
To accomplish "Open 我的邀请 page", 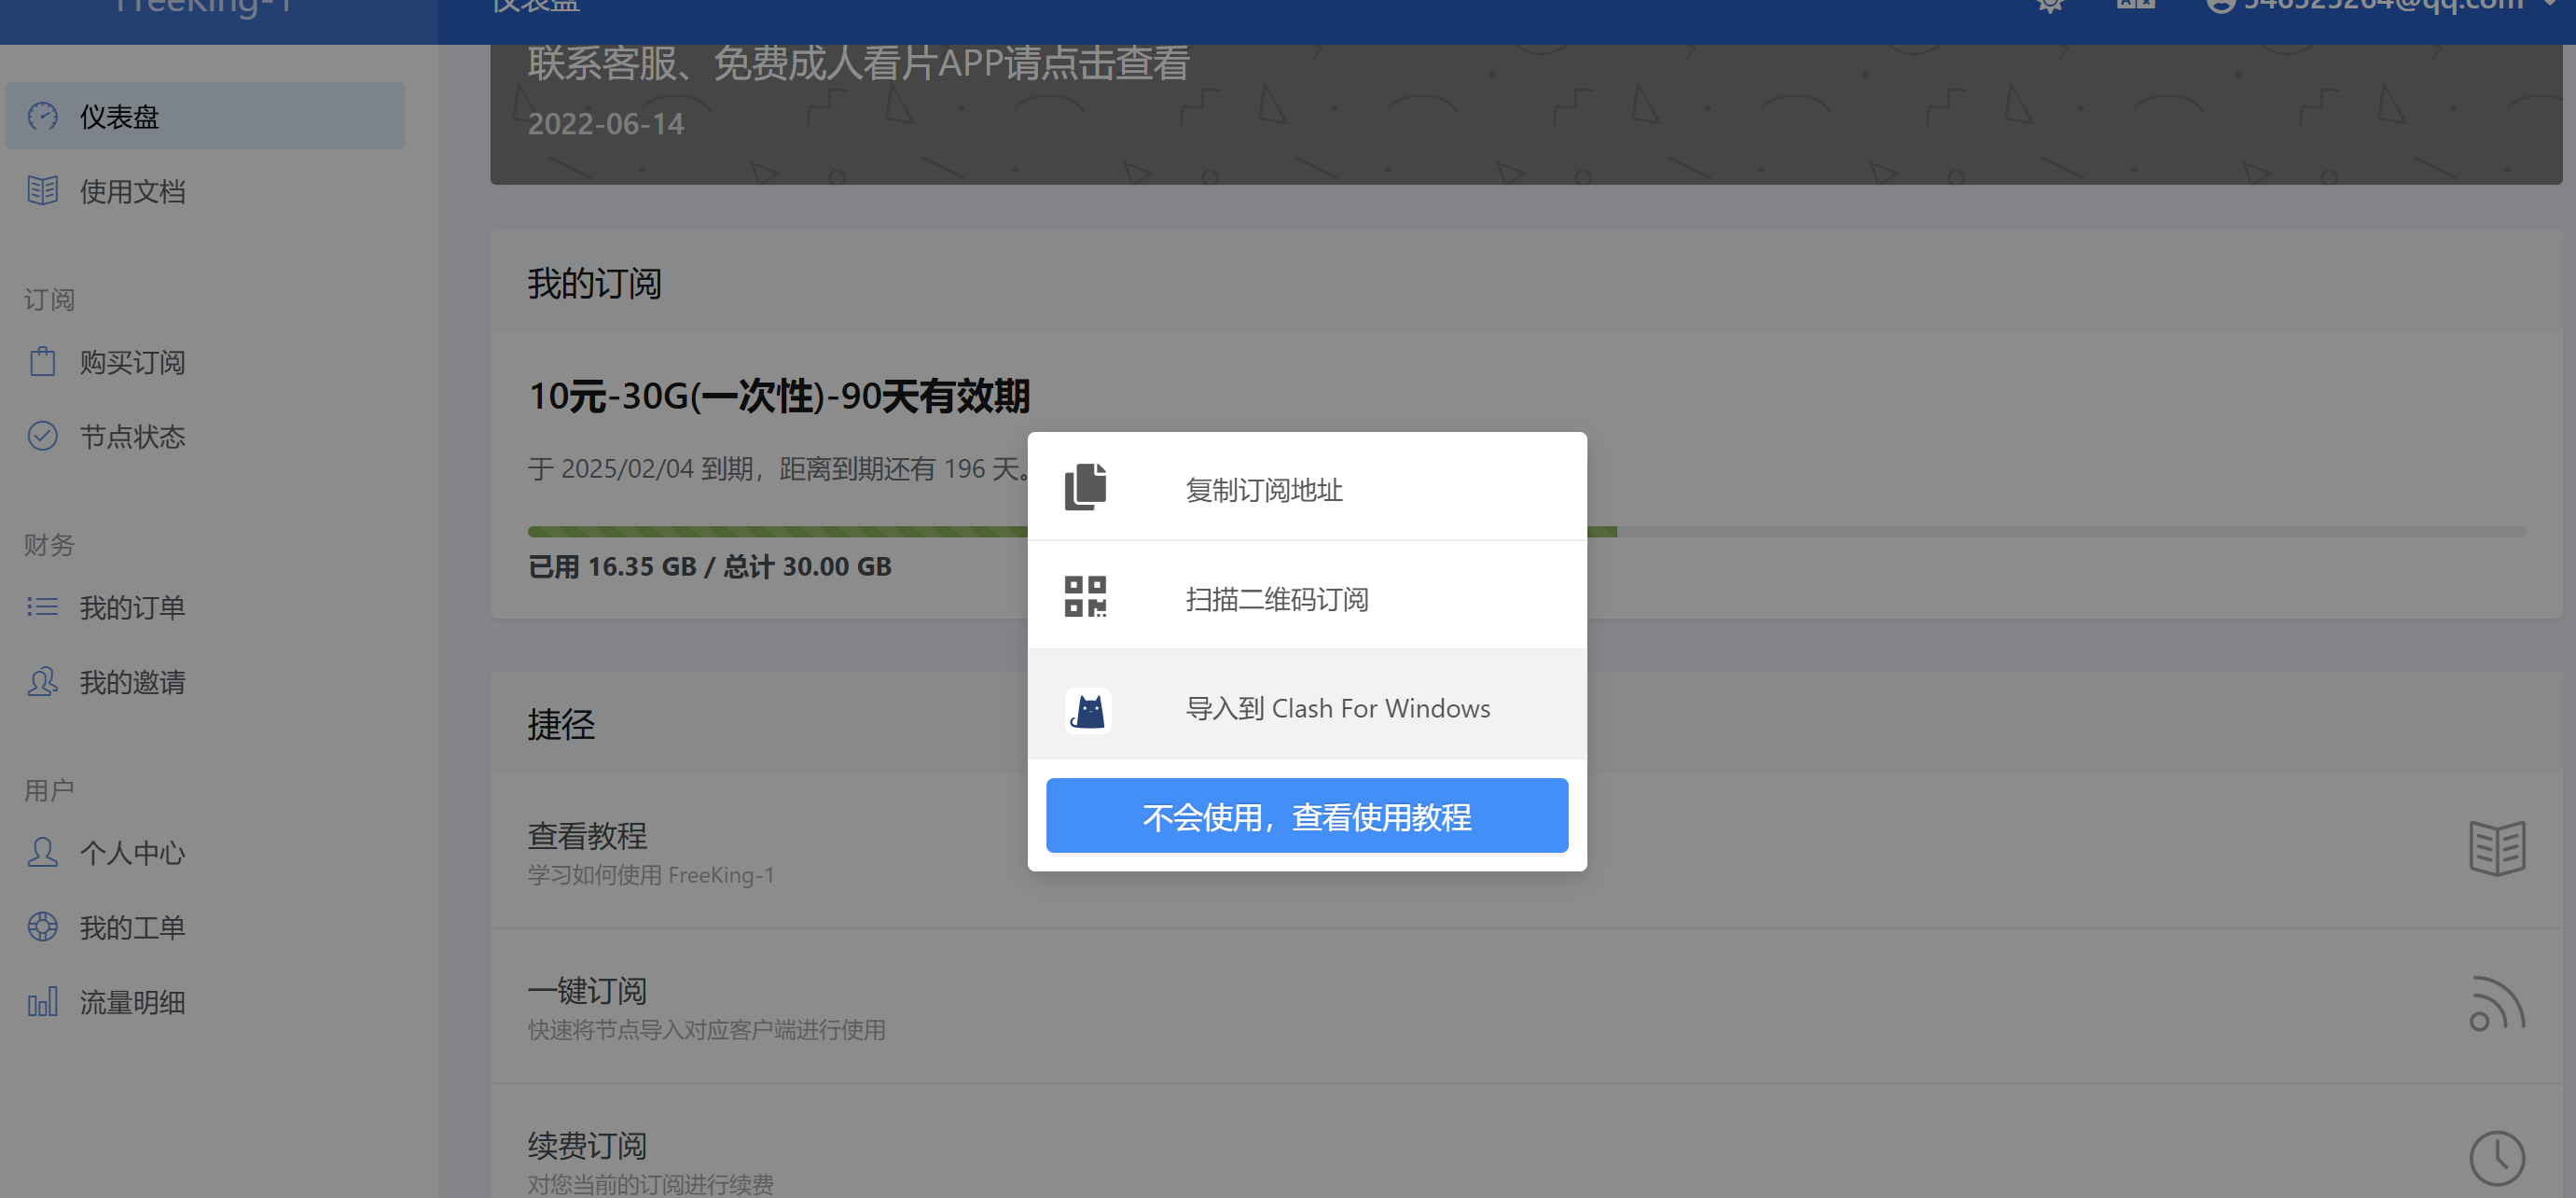I will coord(132,682).
